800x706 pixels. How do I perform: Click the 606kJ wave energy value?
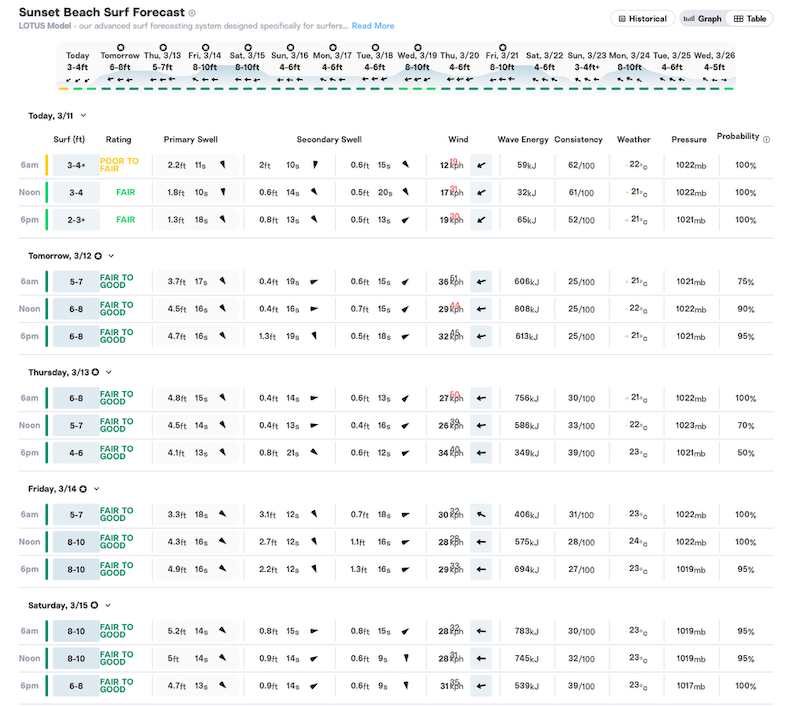tap(527, 282)
